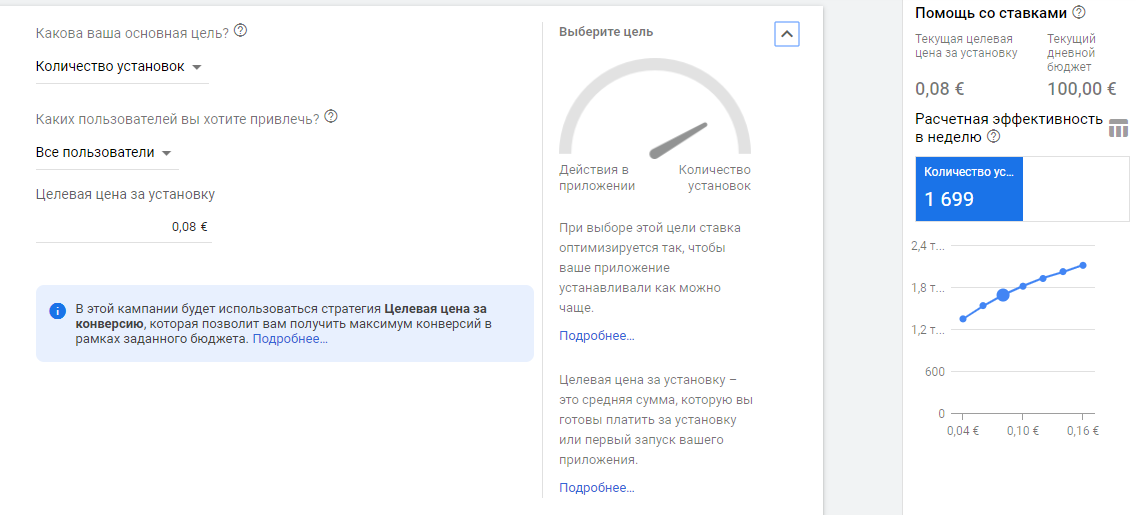Open Все пользователи dropdown
Viewport: 1136px width, 515px height.
tap(106, 153)
